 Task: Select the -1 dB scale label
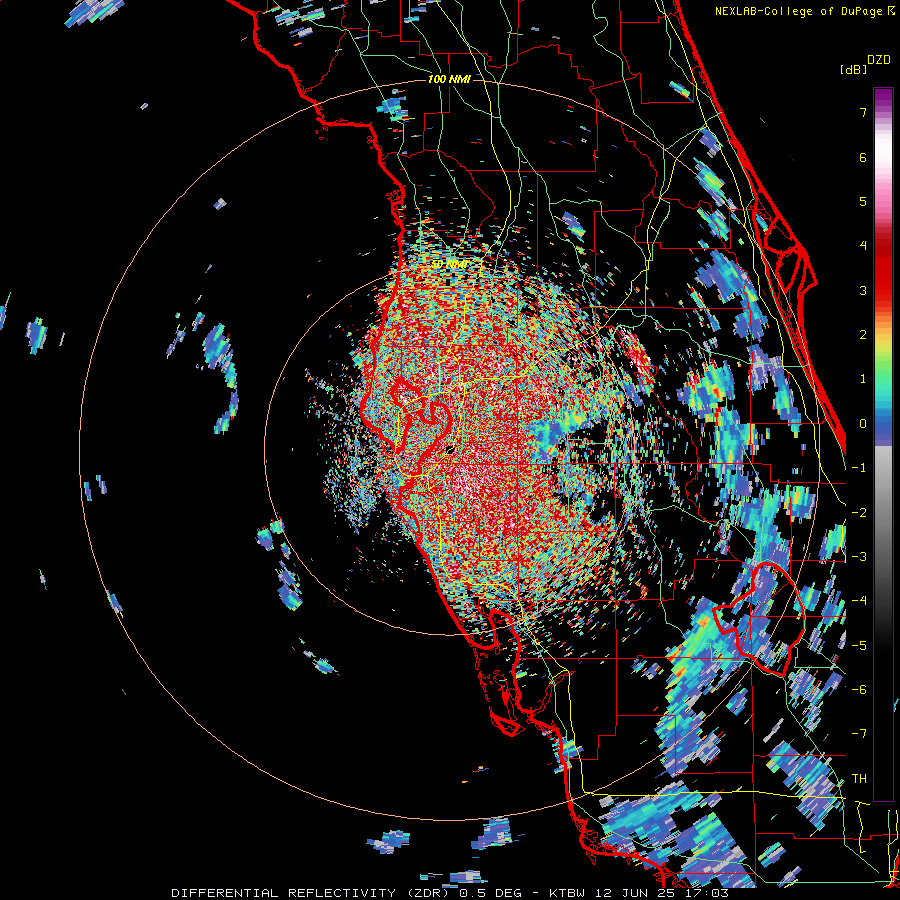(859, 468)
